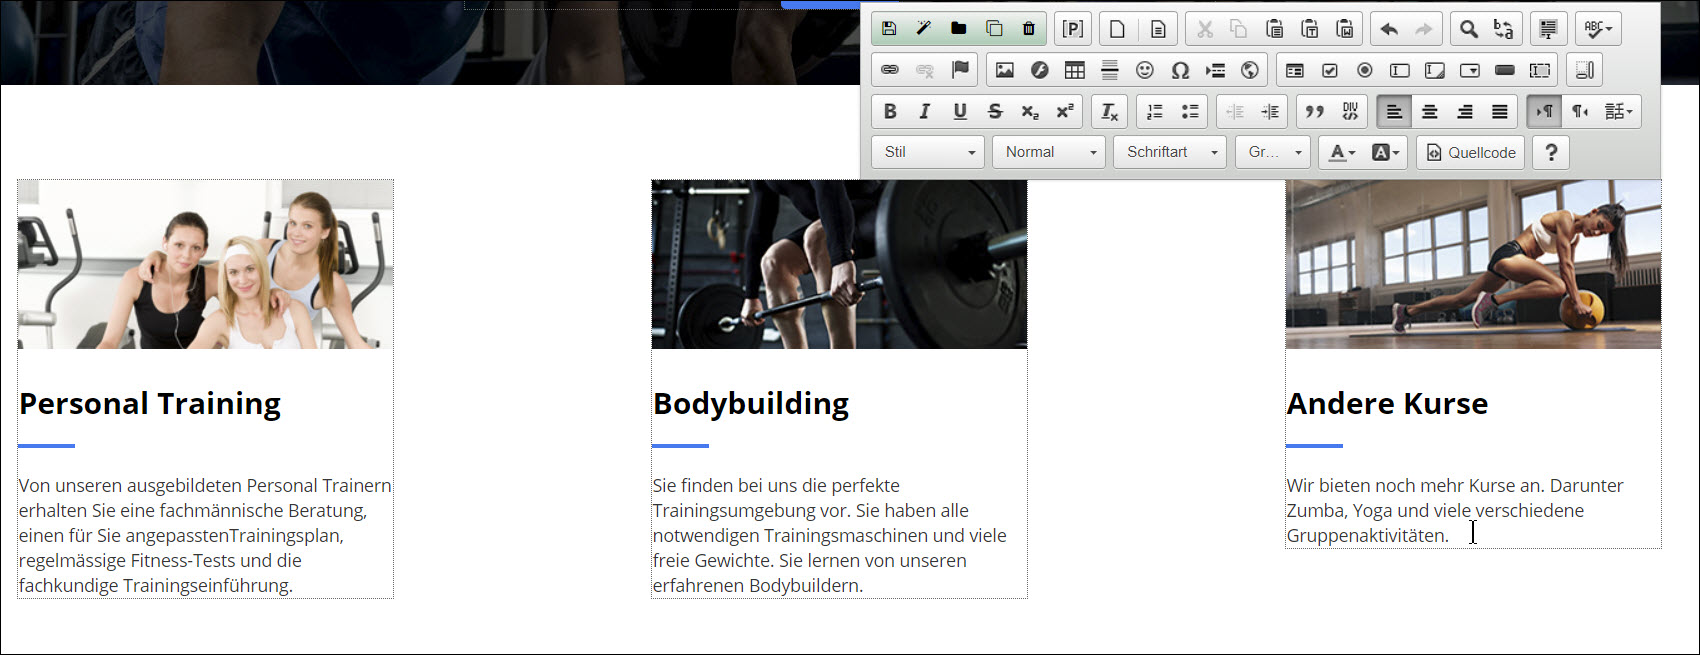Toggle Bold formatting
The height and width of the screenshot is (655, 1700).
pyautogui.click(x=890, y=112)
